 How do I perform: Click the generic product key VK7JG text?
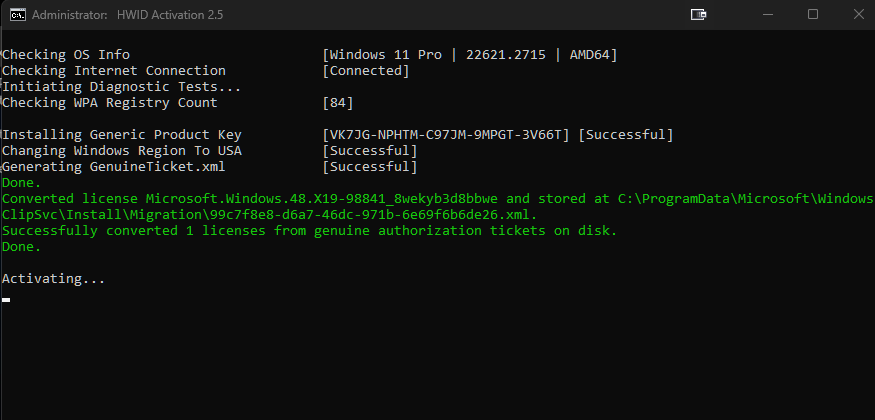pos(446,135)
